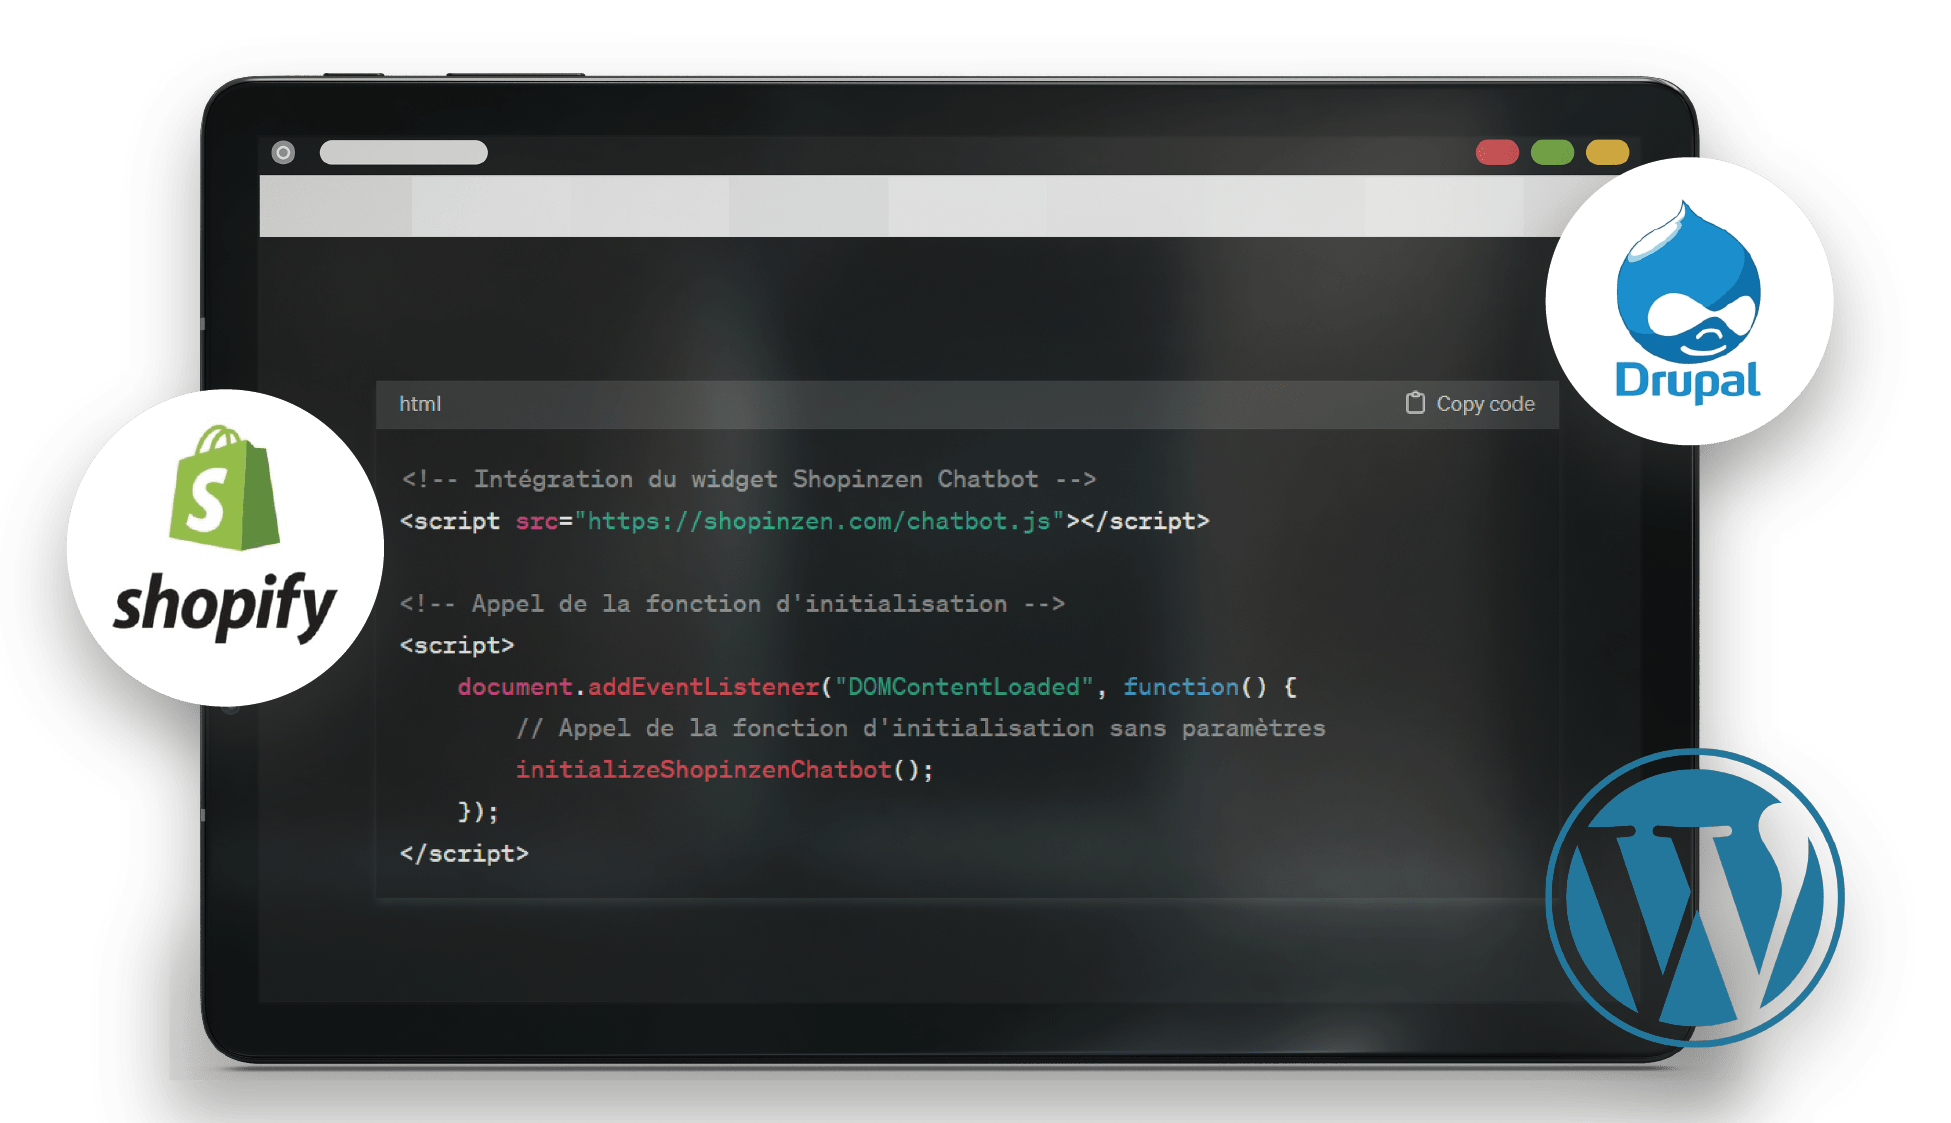Image resolution: width=1951 pixels, height=1123 pixels.
Task: Click the white address bar pill
Action: click(403, 152)
